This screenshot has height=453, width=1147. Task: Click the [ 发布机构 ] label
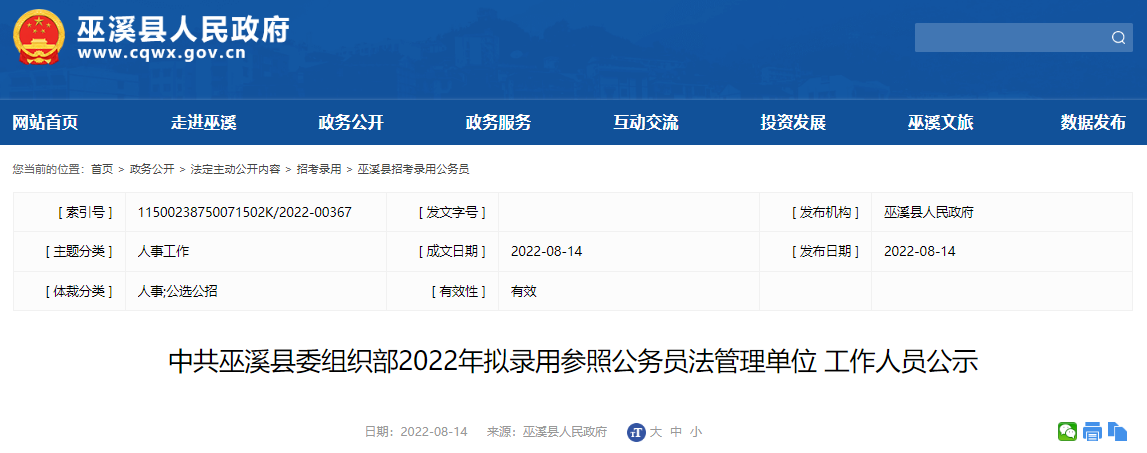coord(825,212)
